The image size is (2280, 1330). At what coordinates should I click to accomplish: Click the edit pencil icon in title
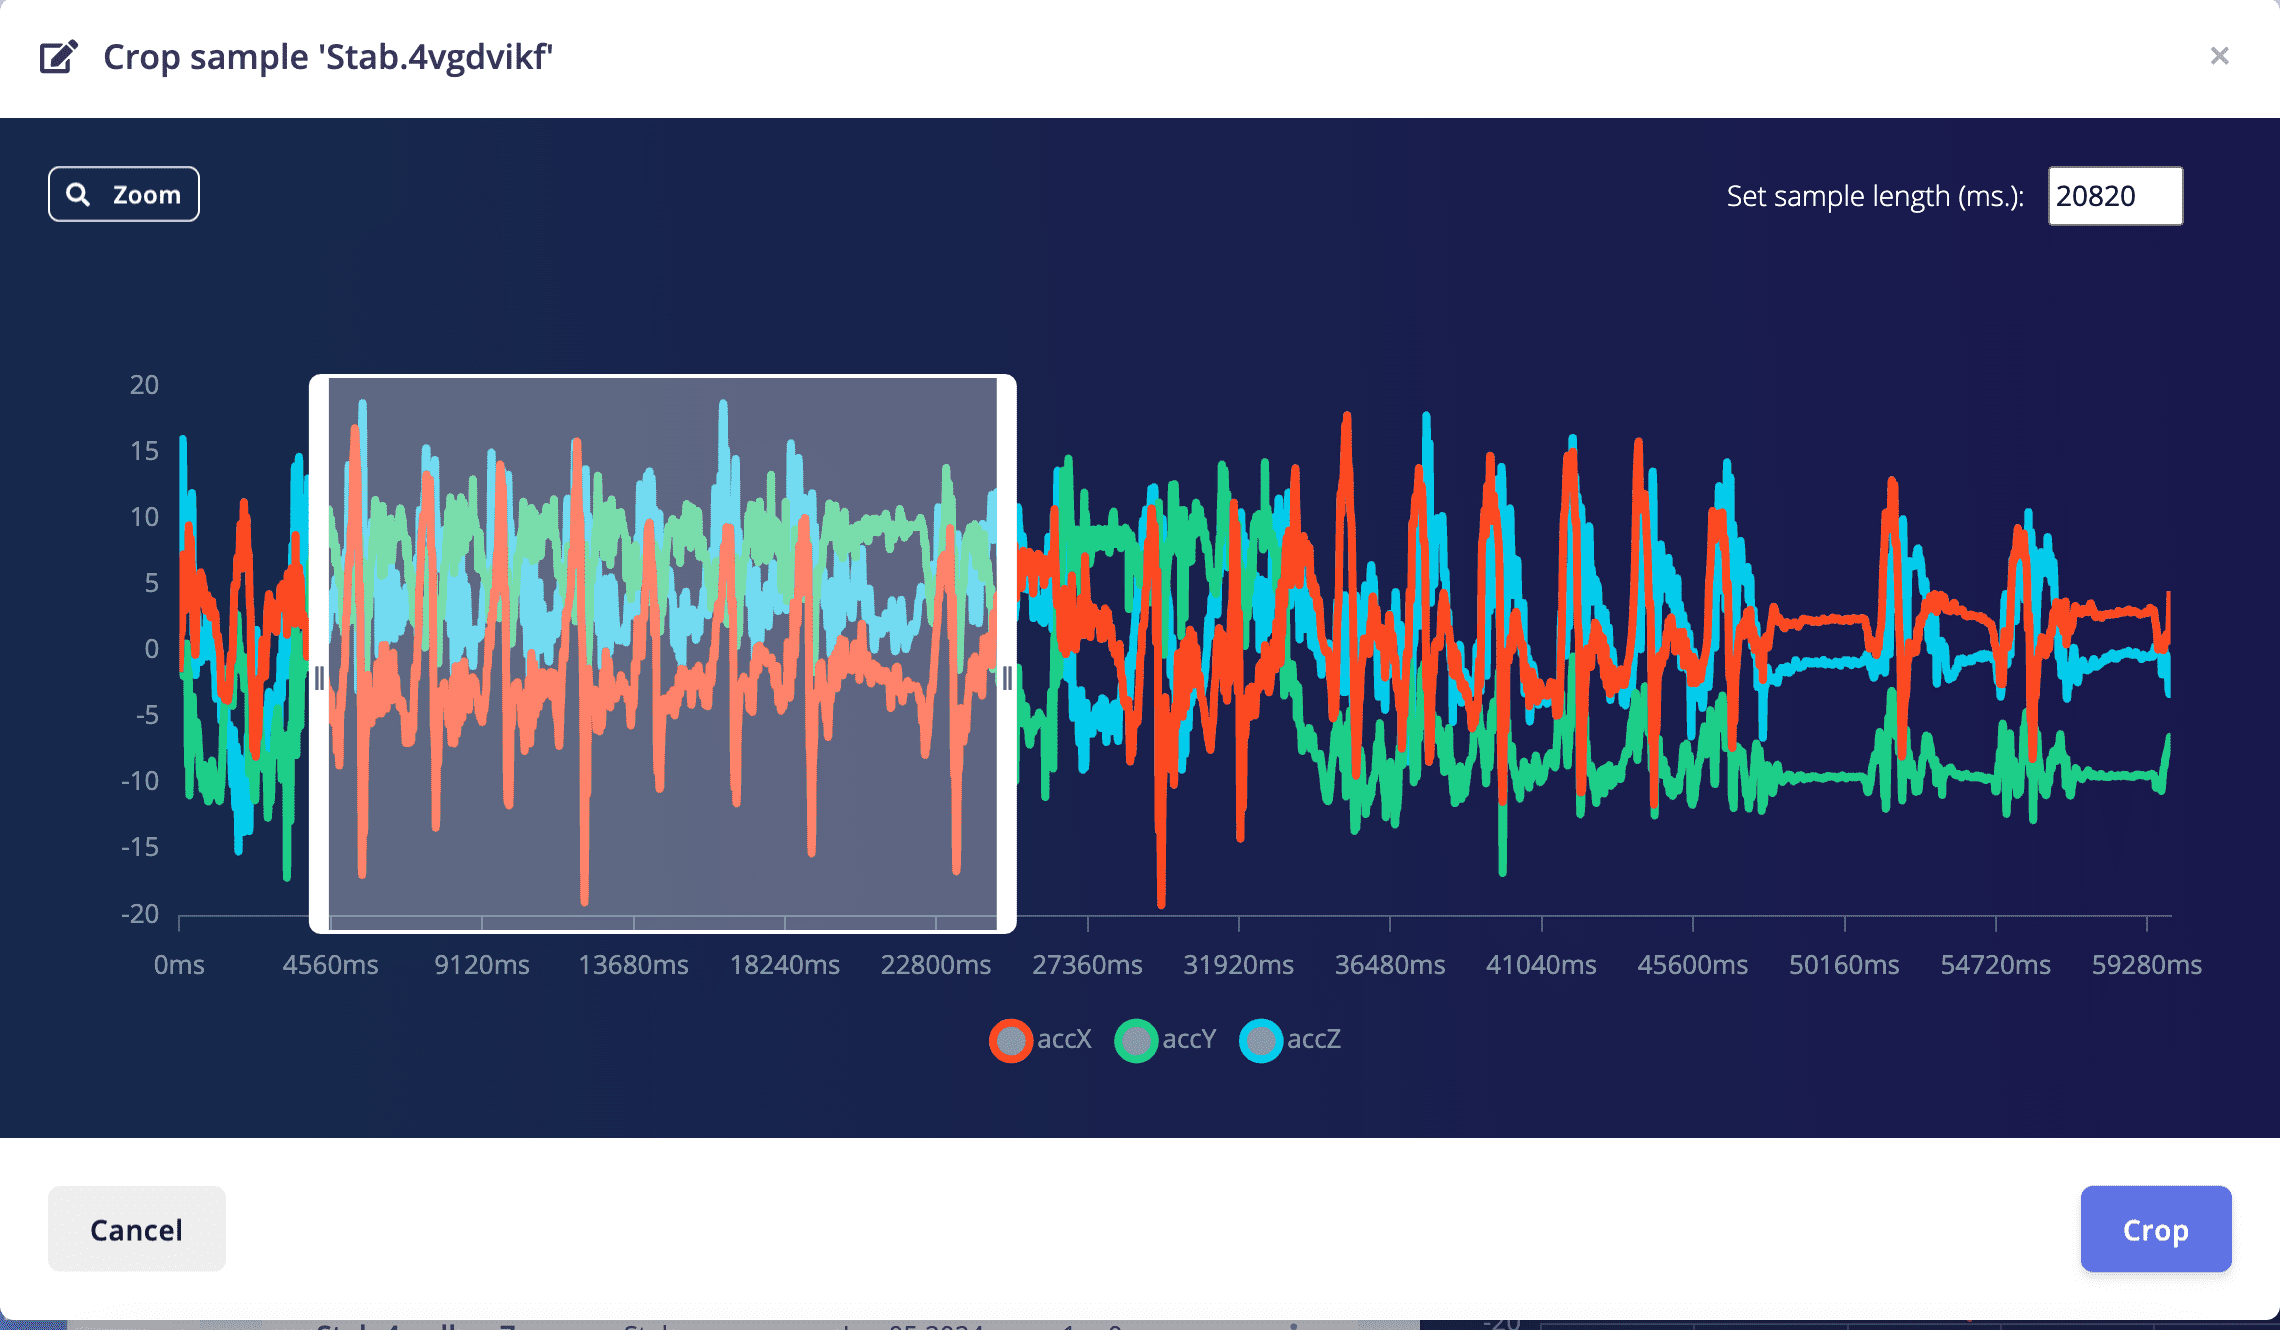pyautogui.click(x=58, y=57)
